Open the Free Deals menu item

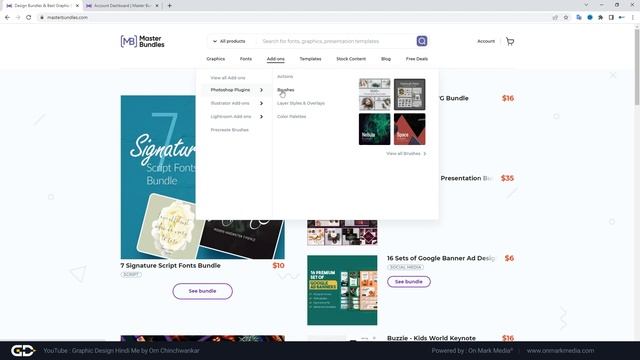417,59
